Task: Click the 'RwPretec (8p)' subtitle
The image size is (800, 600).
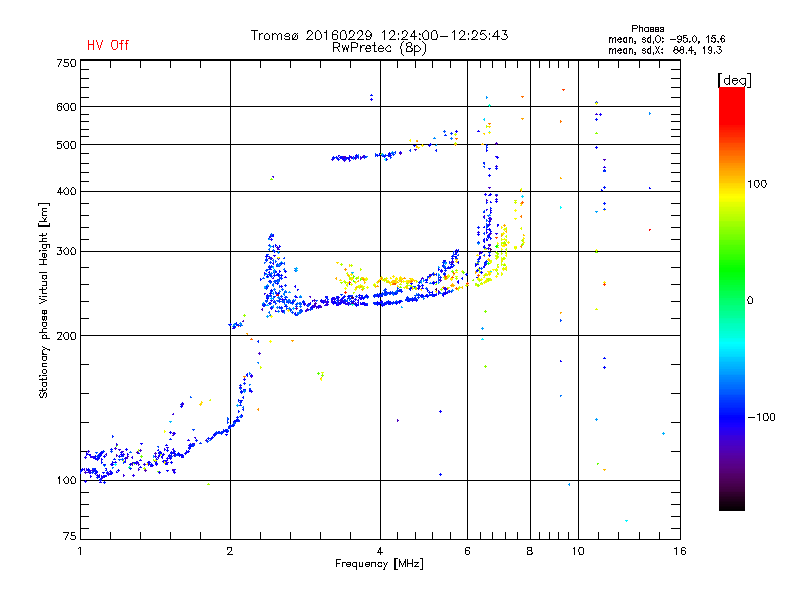Action: 379,48
